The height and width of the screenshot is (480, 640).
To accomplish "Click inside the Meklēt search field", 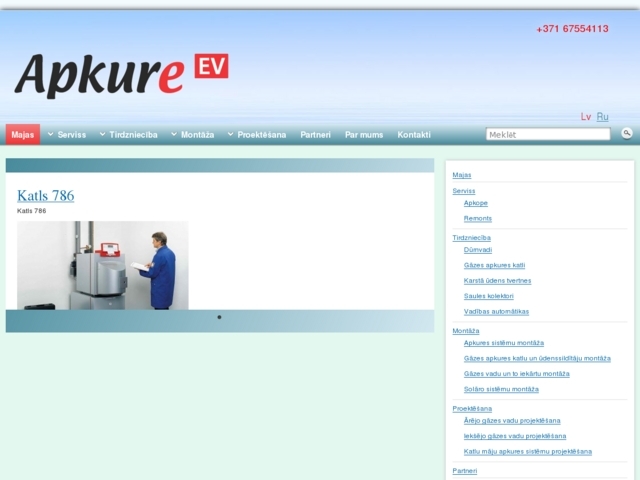I will click(548, 134).
